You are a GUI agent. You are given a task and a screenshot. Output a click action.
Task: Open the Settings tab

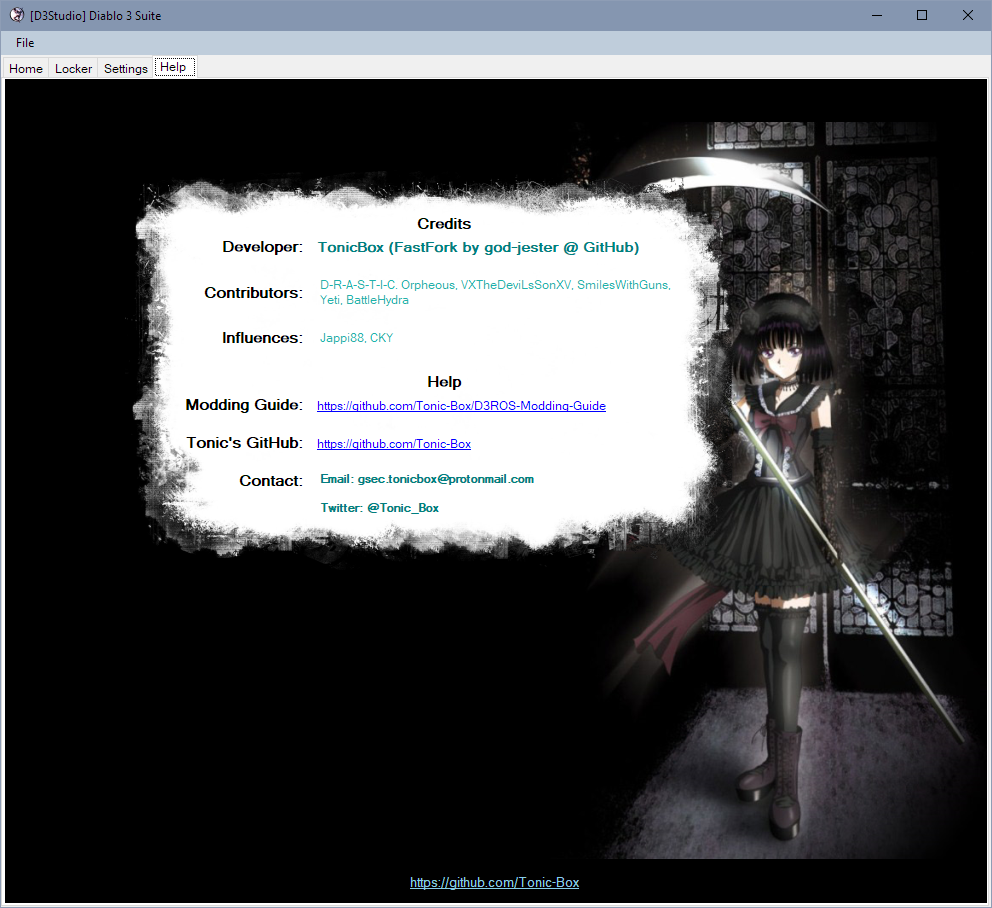point(125,68)
